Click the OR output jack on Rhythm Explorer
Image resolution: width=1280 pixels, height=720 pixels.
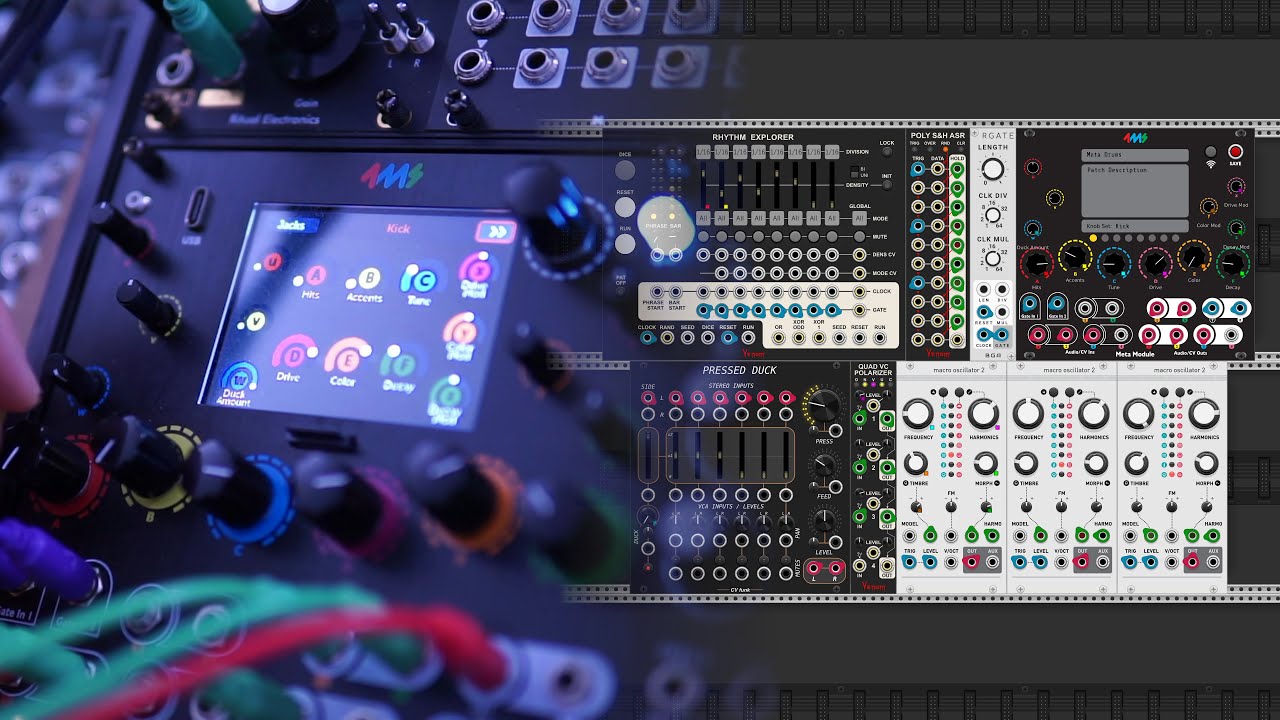tap(779, 337)
